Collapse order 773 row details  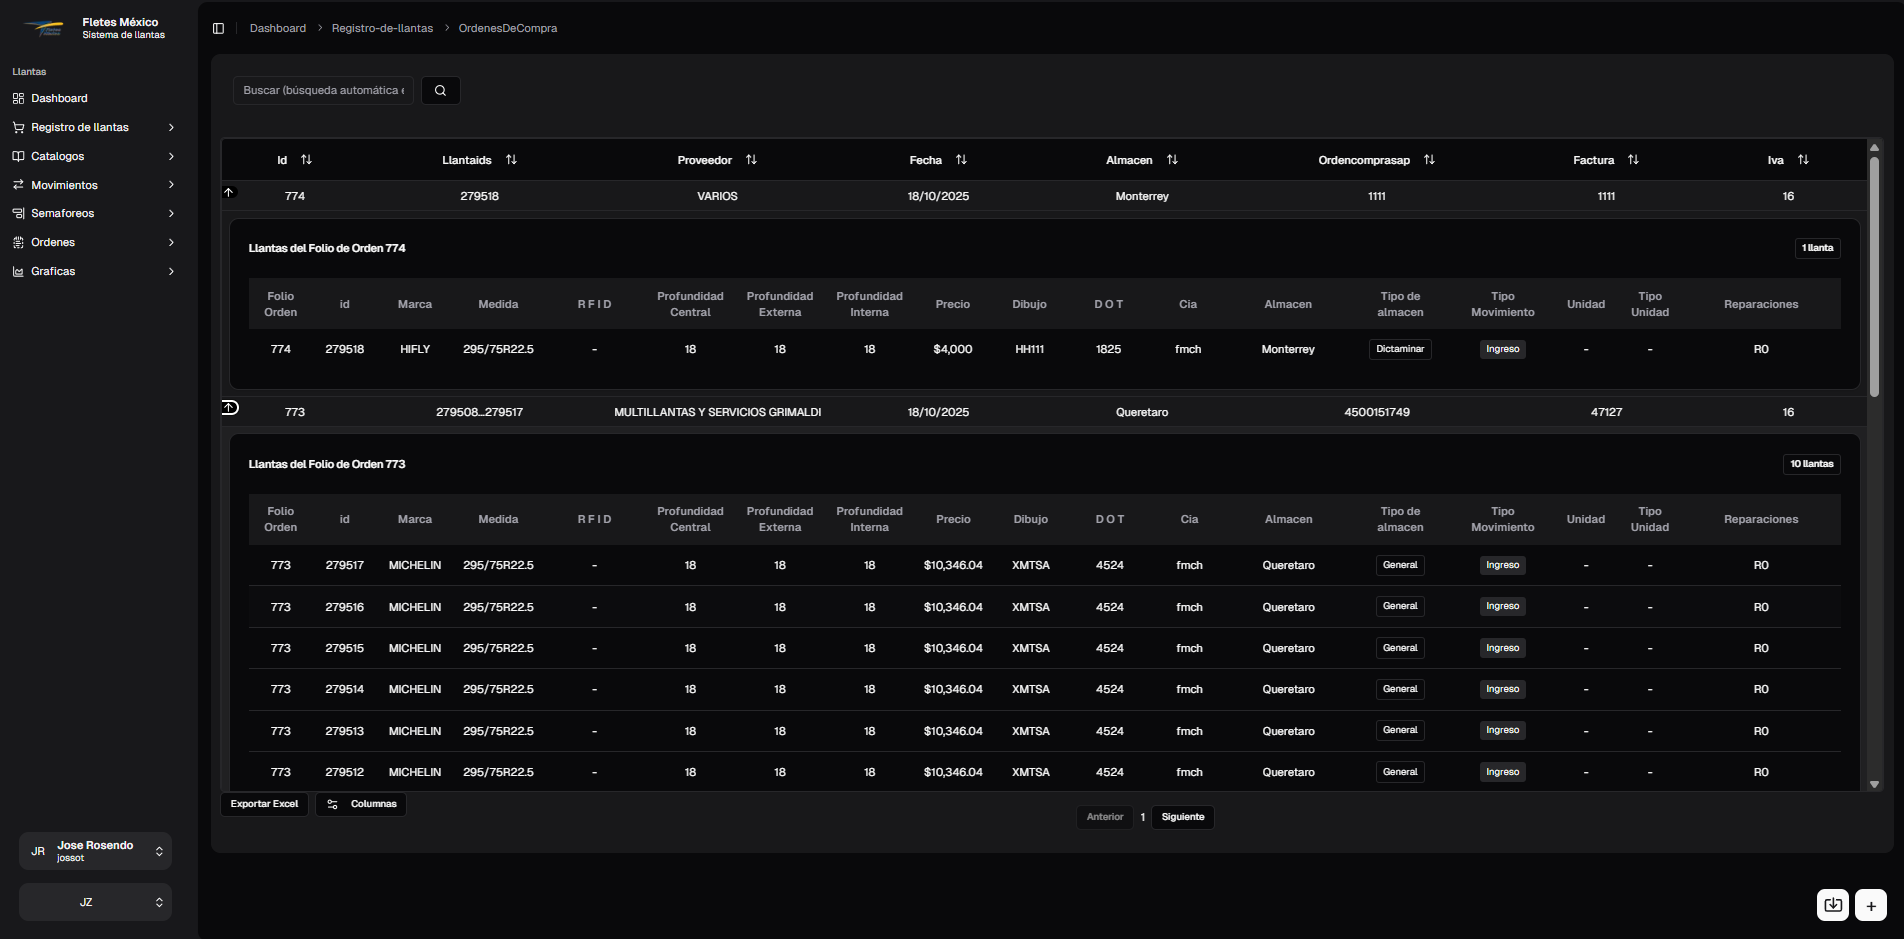point(230,408)
